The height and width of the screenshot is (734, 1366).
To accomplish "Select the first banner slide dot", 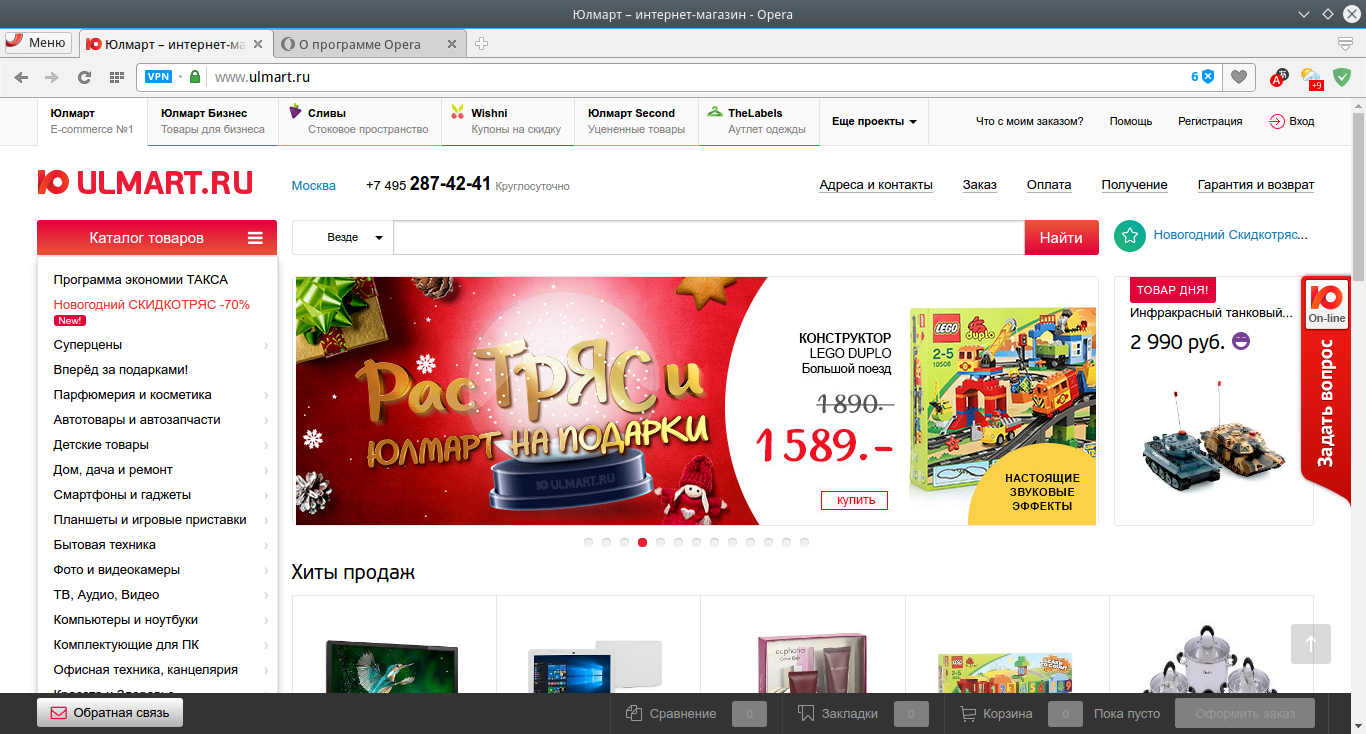I will (588, 542).
